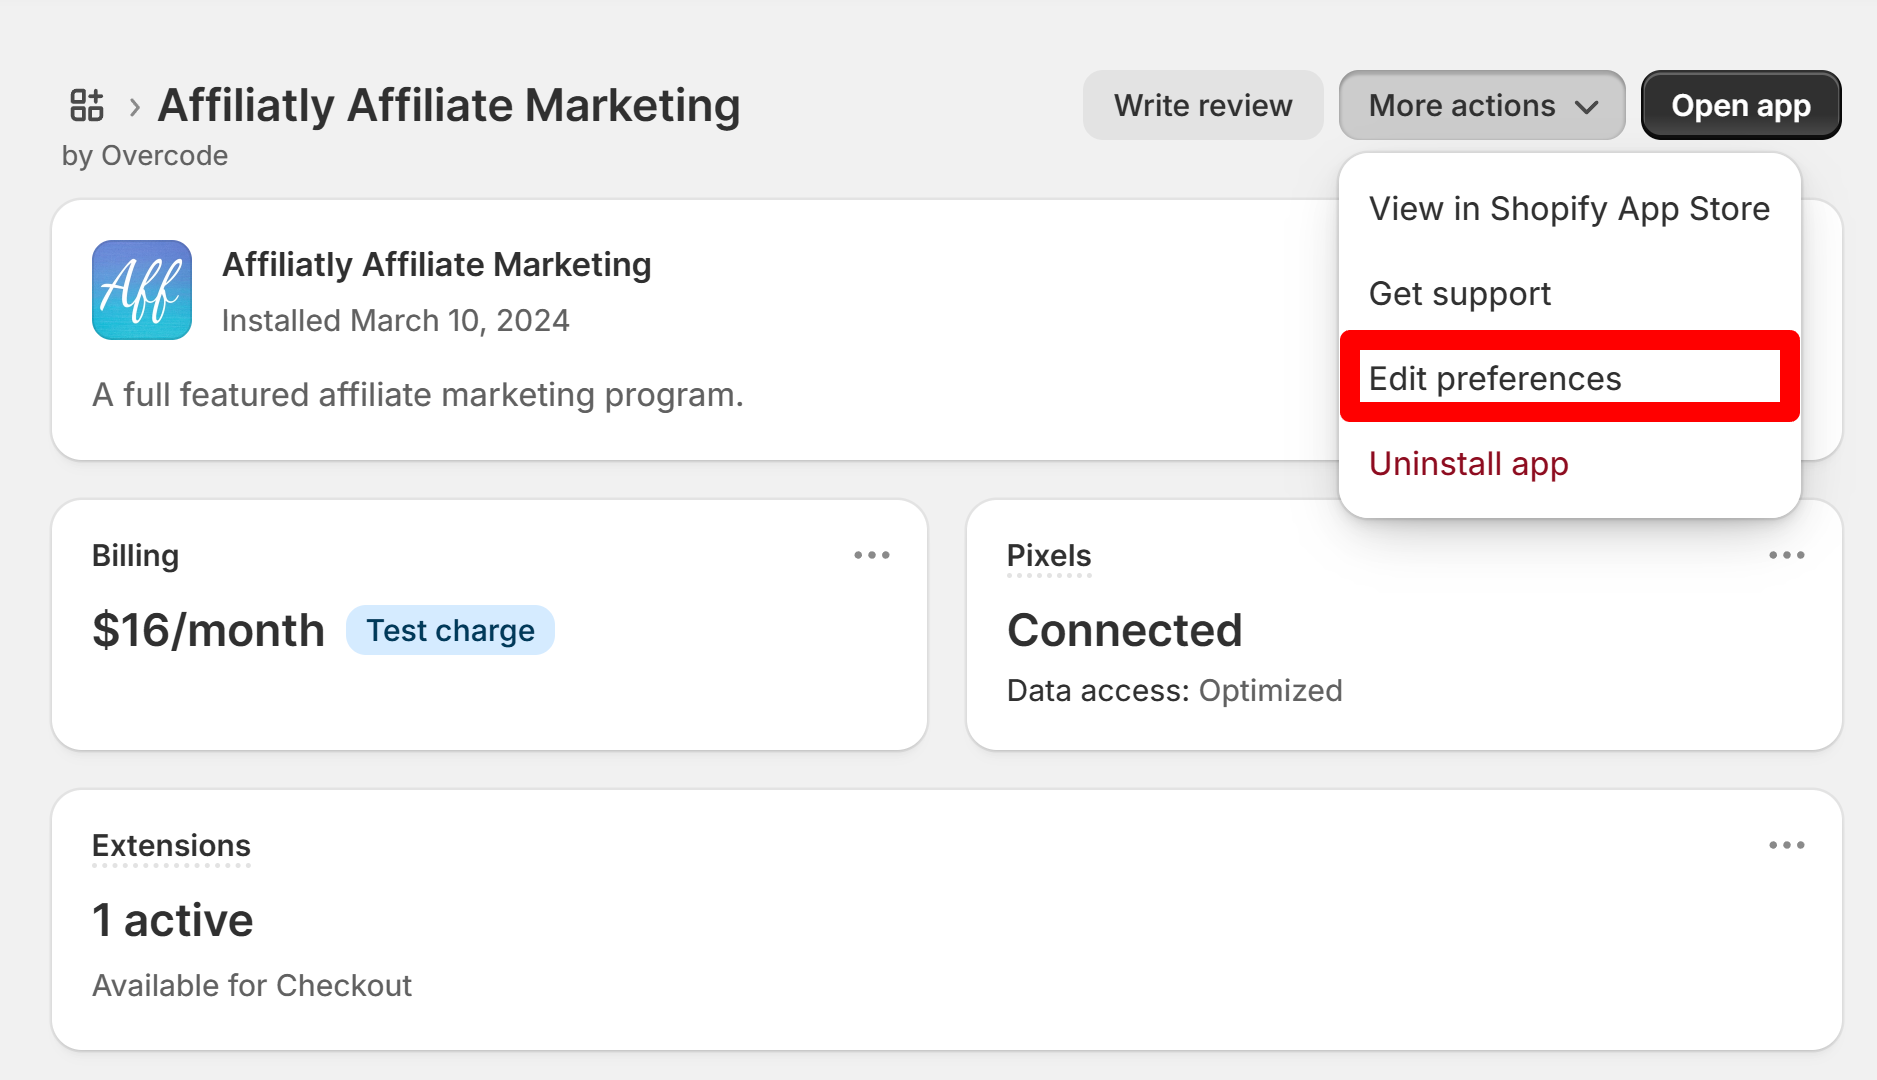Click the "1 active" extensions count

[173, 920]
